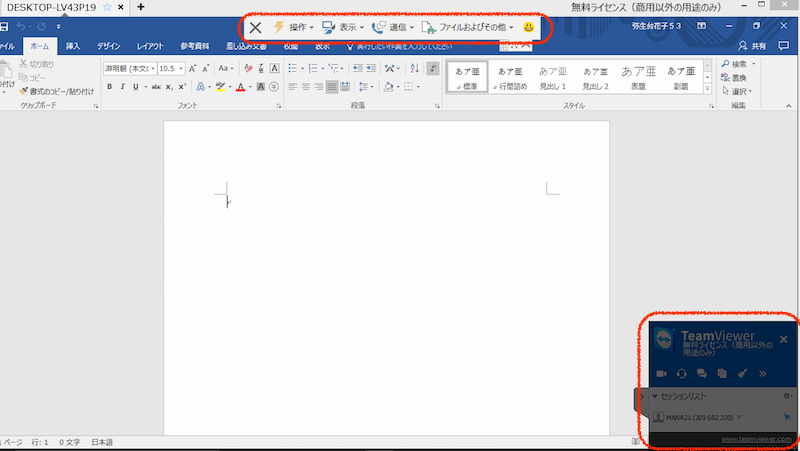Viewport: 800px width, 451px height.
Task: Switch to the 挿入 ribbon tab
Action: coord(73,46)
